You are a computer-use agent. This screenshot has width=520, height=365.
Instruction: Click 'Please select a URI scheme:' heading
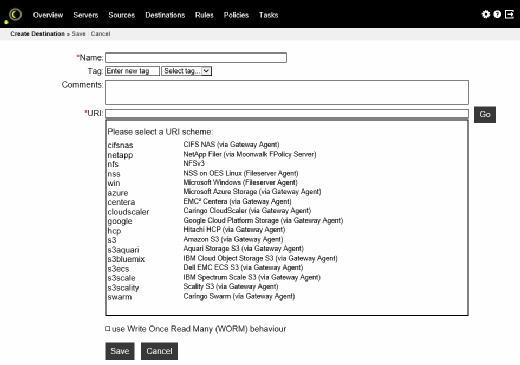(x=160, y=132)
